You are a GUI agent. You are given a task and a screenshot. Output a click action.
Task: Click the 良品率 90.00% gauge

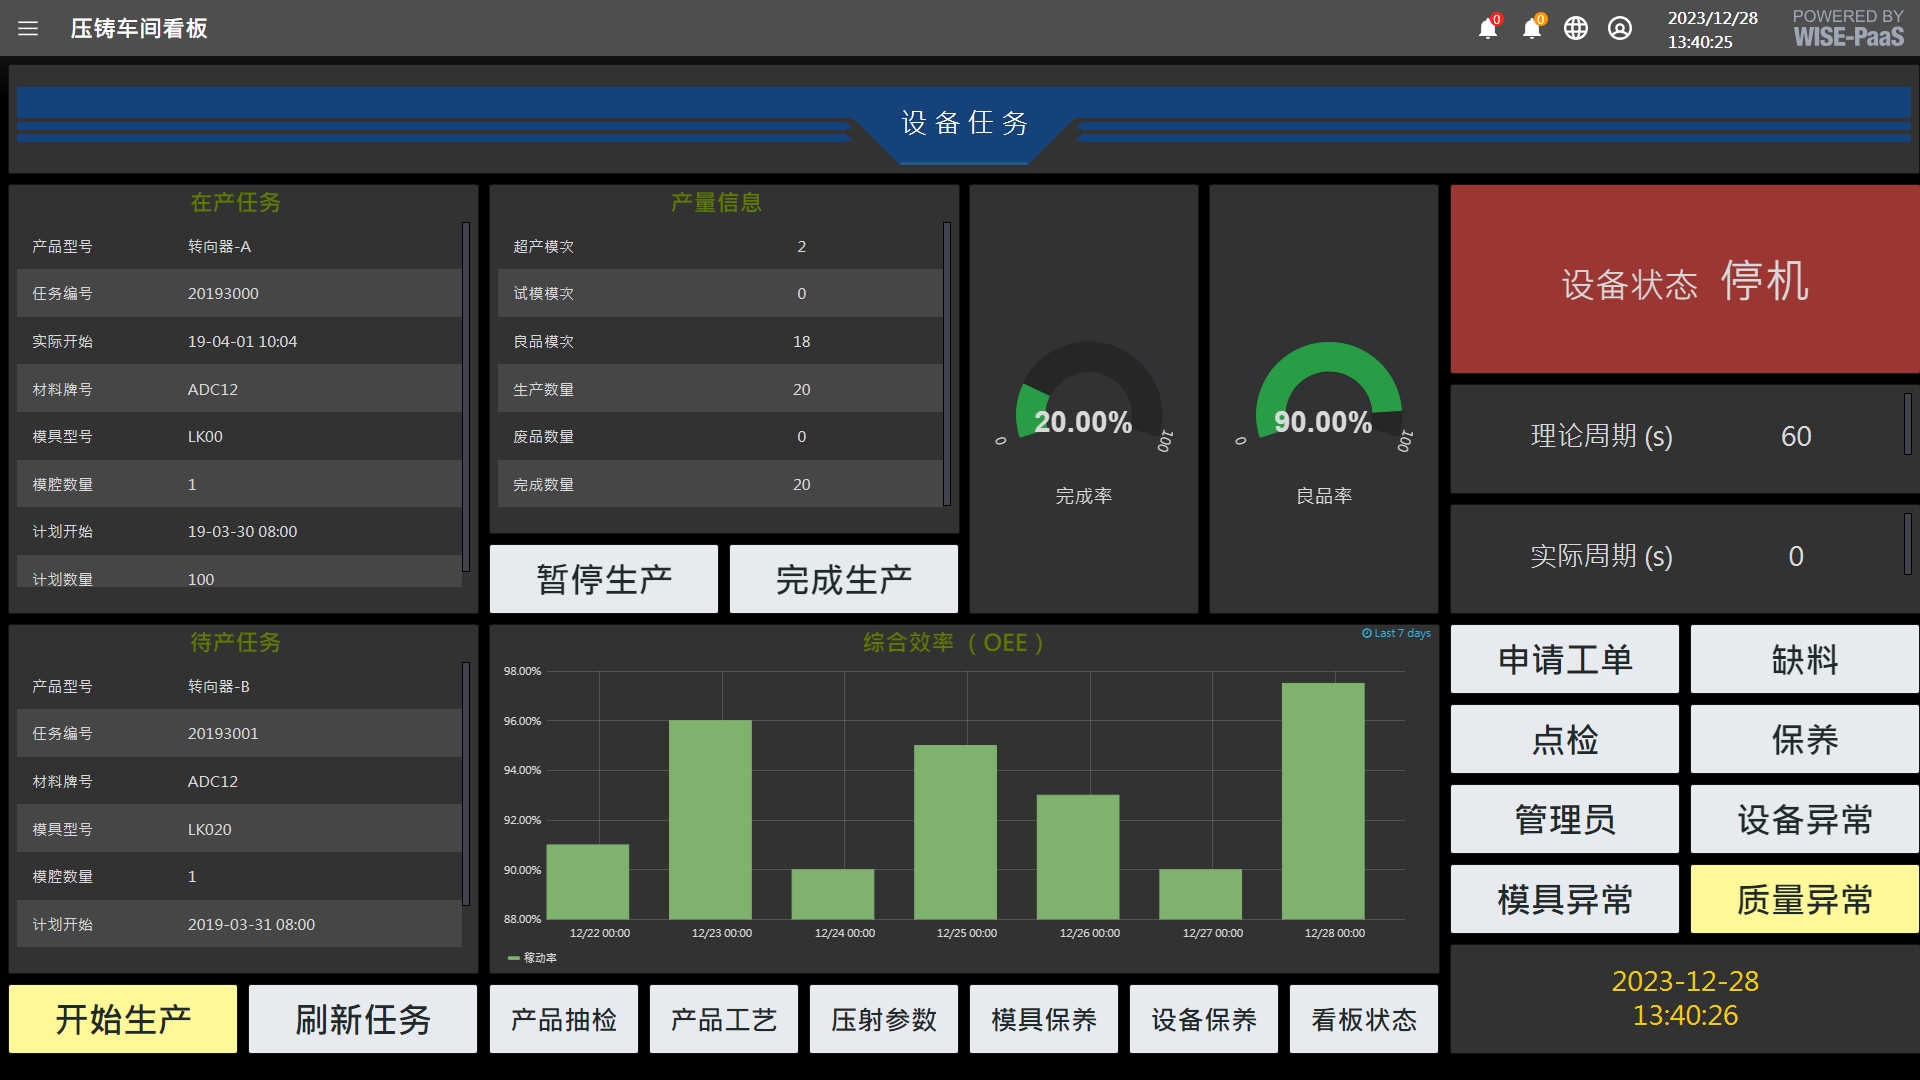click(x=1324, y=400)
